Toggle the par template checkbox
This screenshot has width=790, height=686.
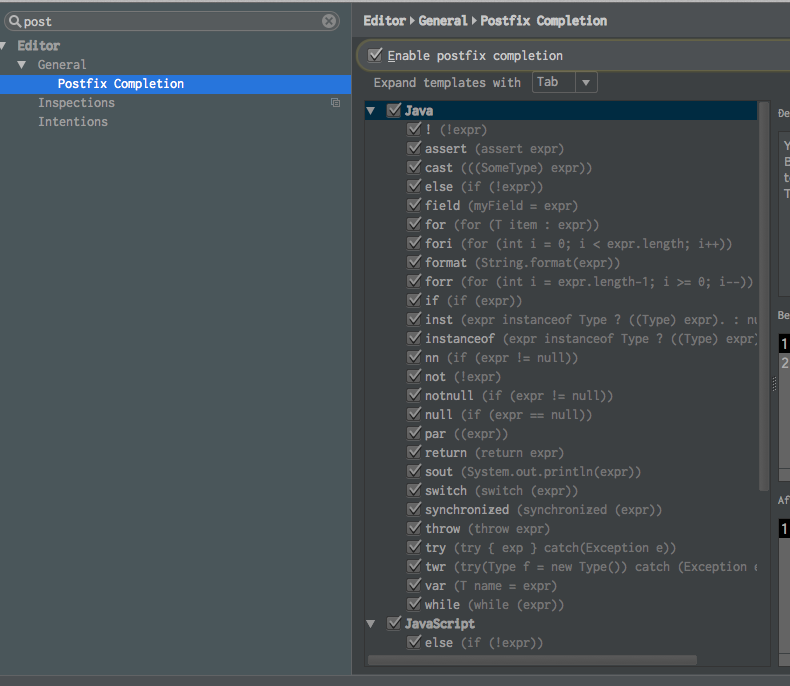point(414,433)
